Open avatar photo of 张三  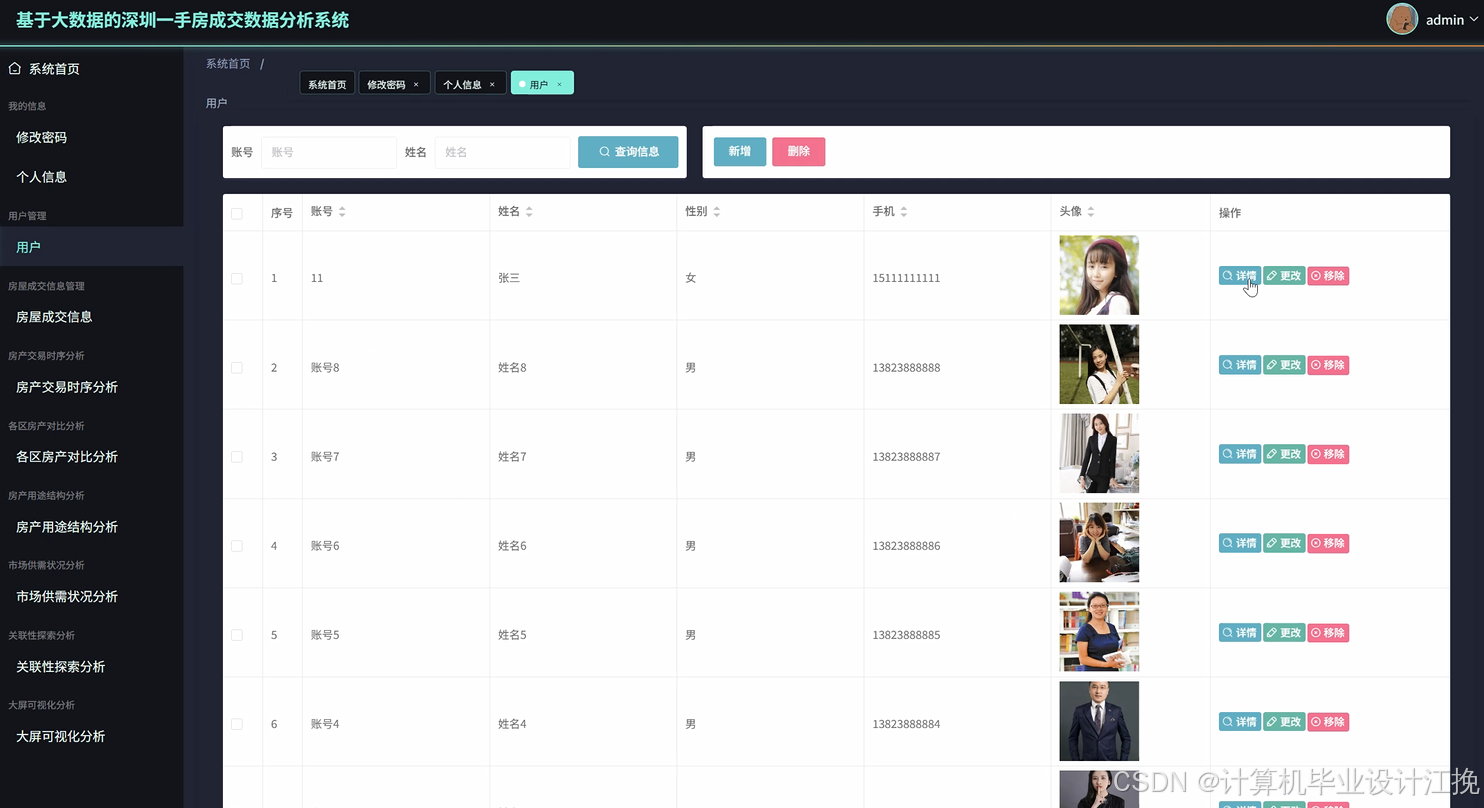(x=1099, y=275)
